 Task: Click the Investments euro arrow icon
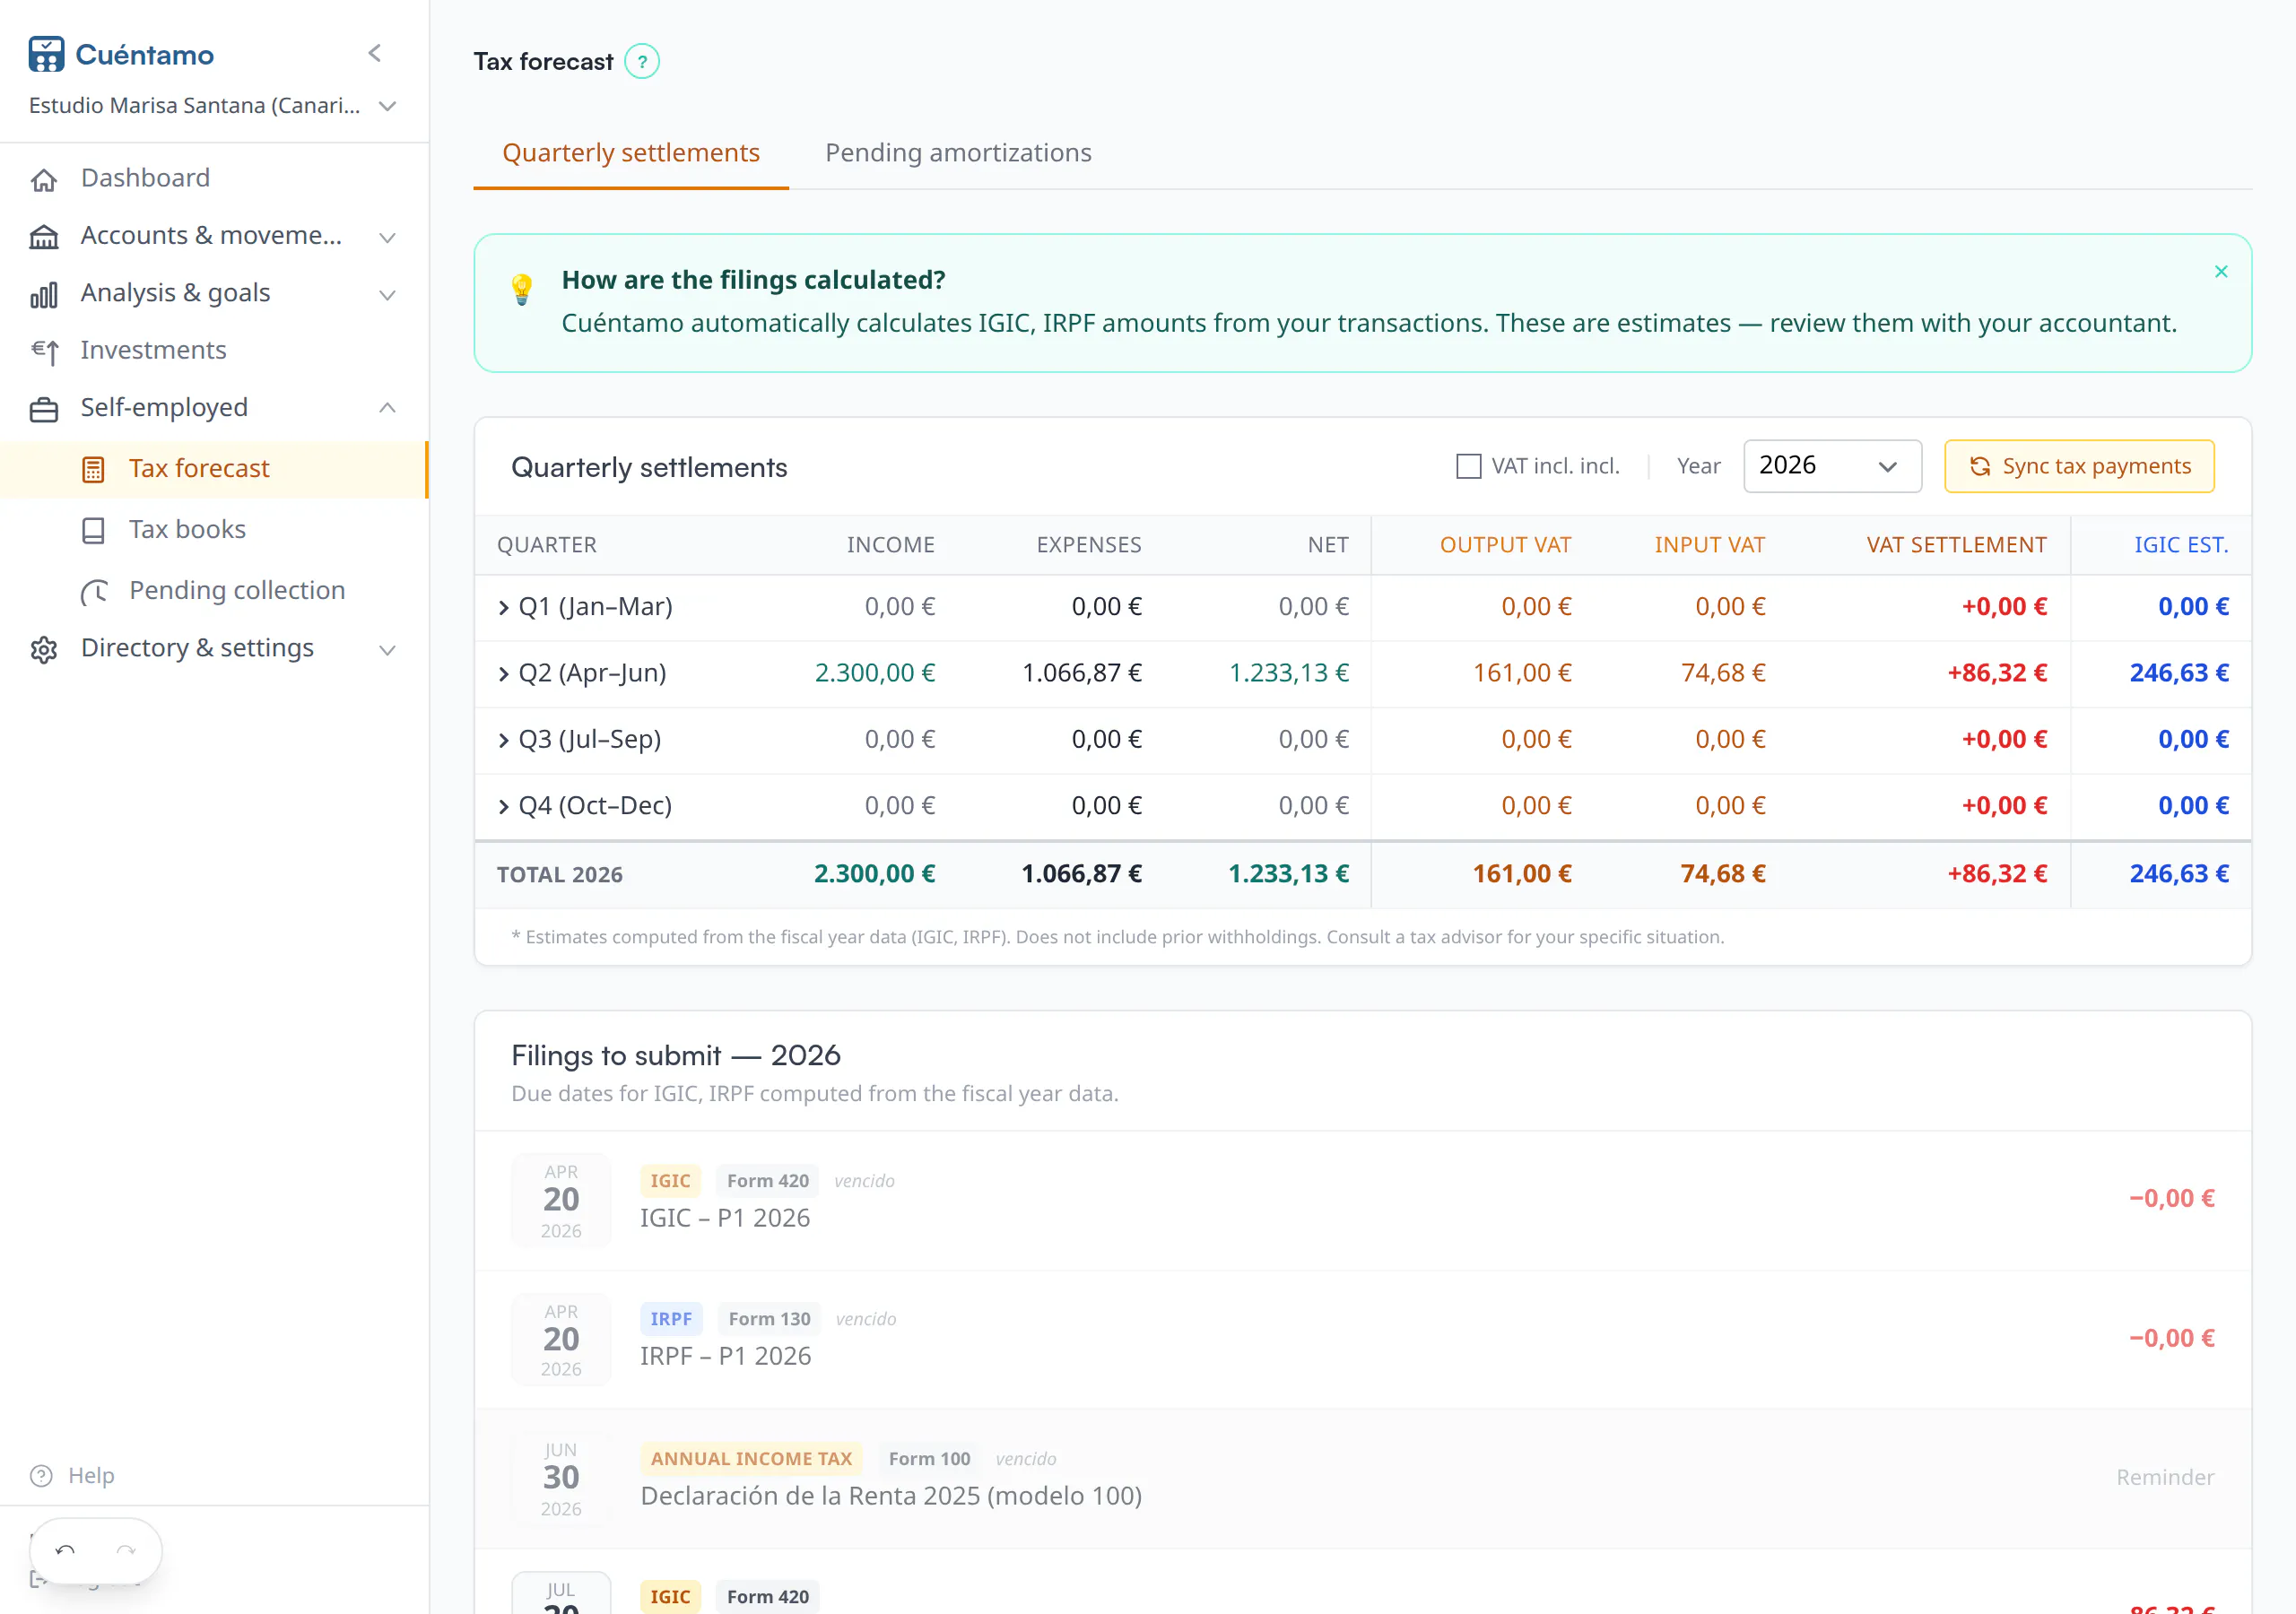click(x=44, y=351)
